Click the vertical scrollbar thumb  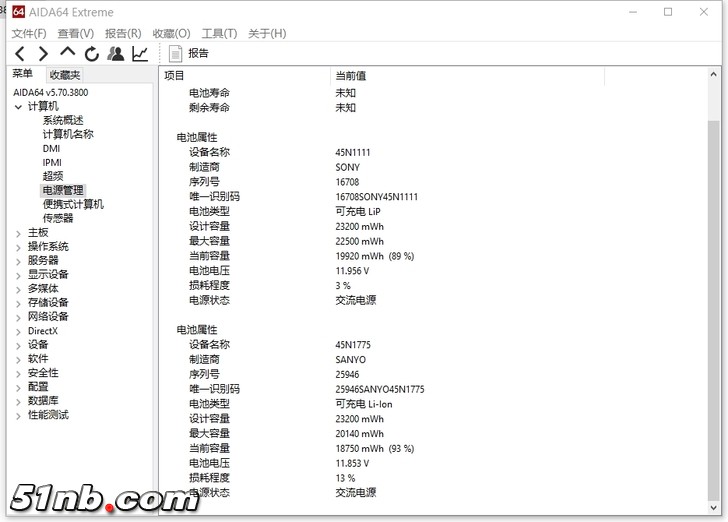point(714,311)
